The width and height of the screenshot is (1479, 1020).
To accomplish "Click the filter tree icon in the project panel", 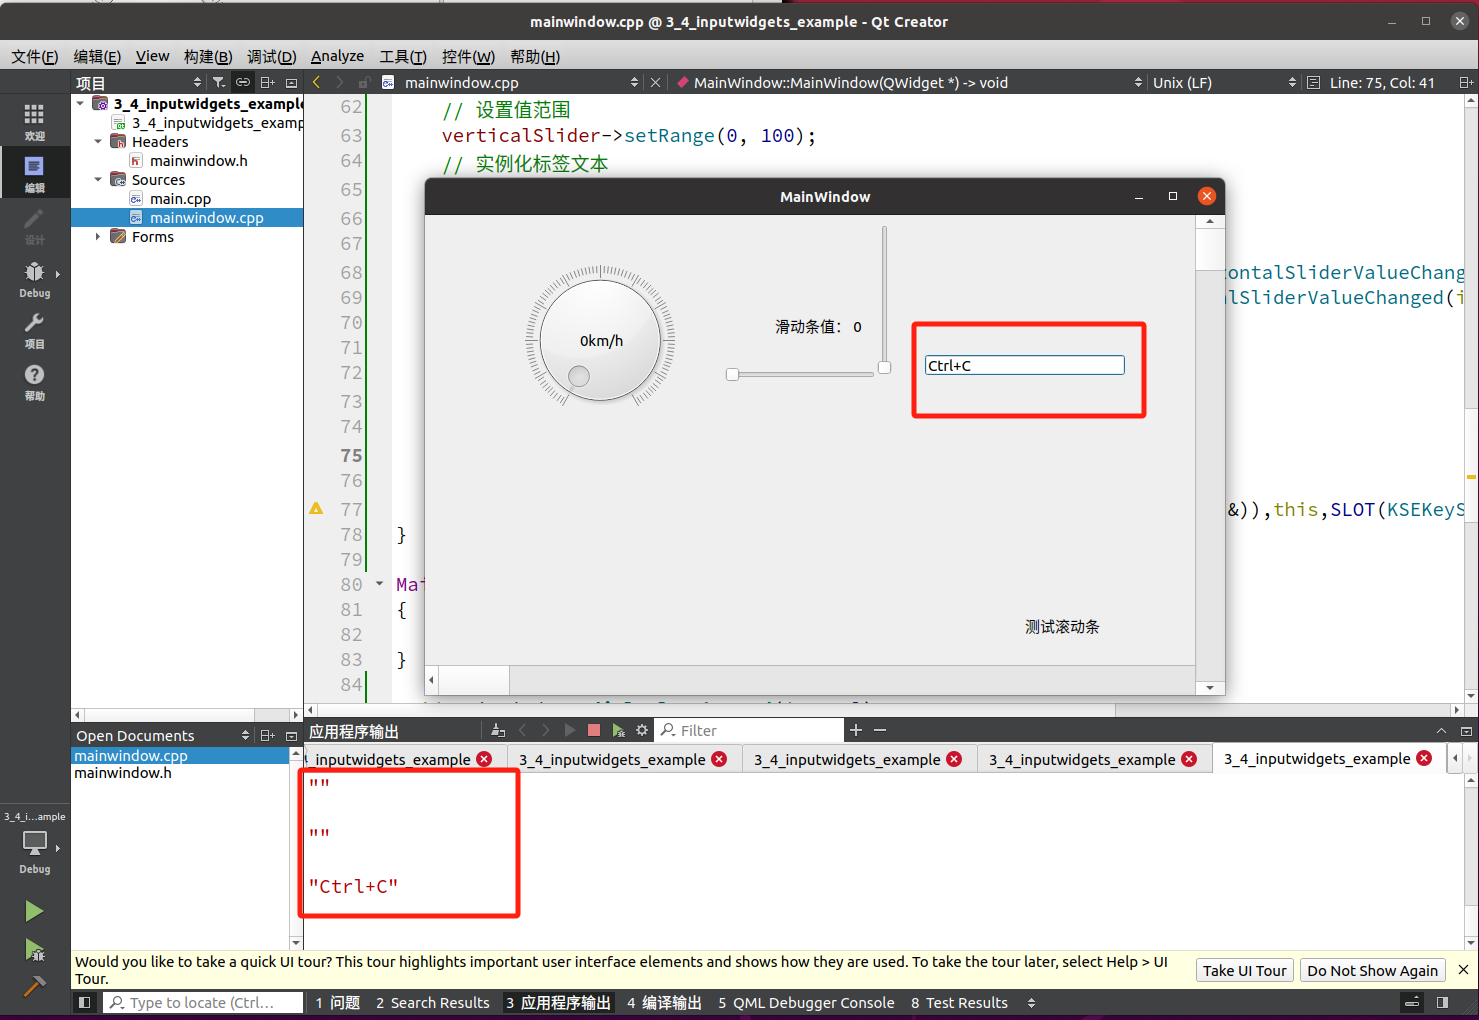I will [x=219, y=82].
